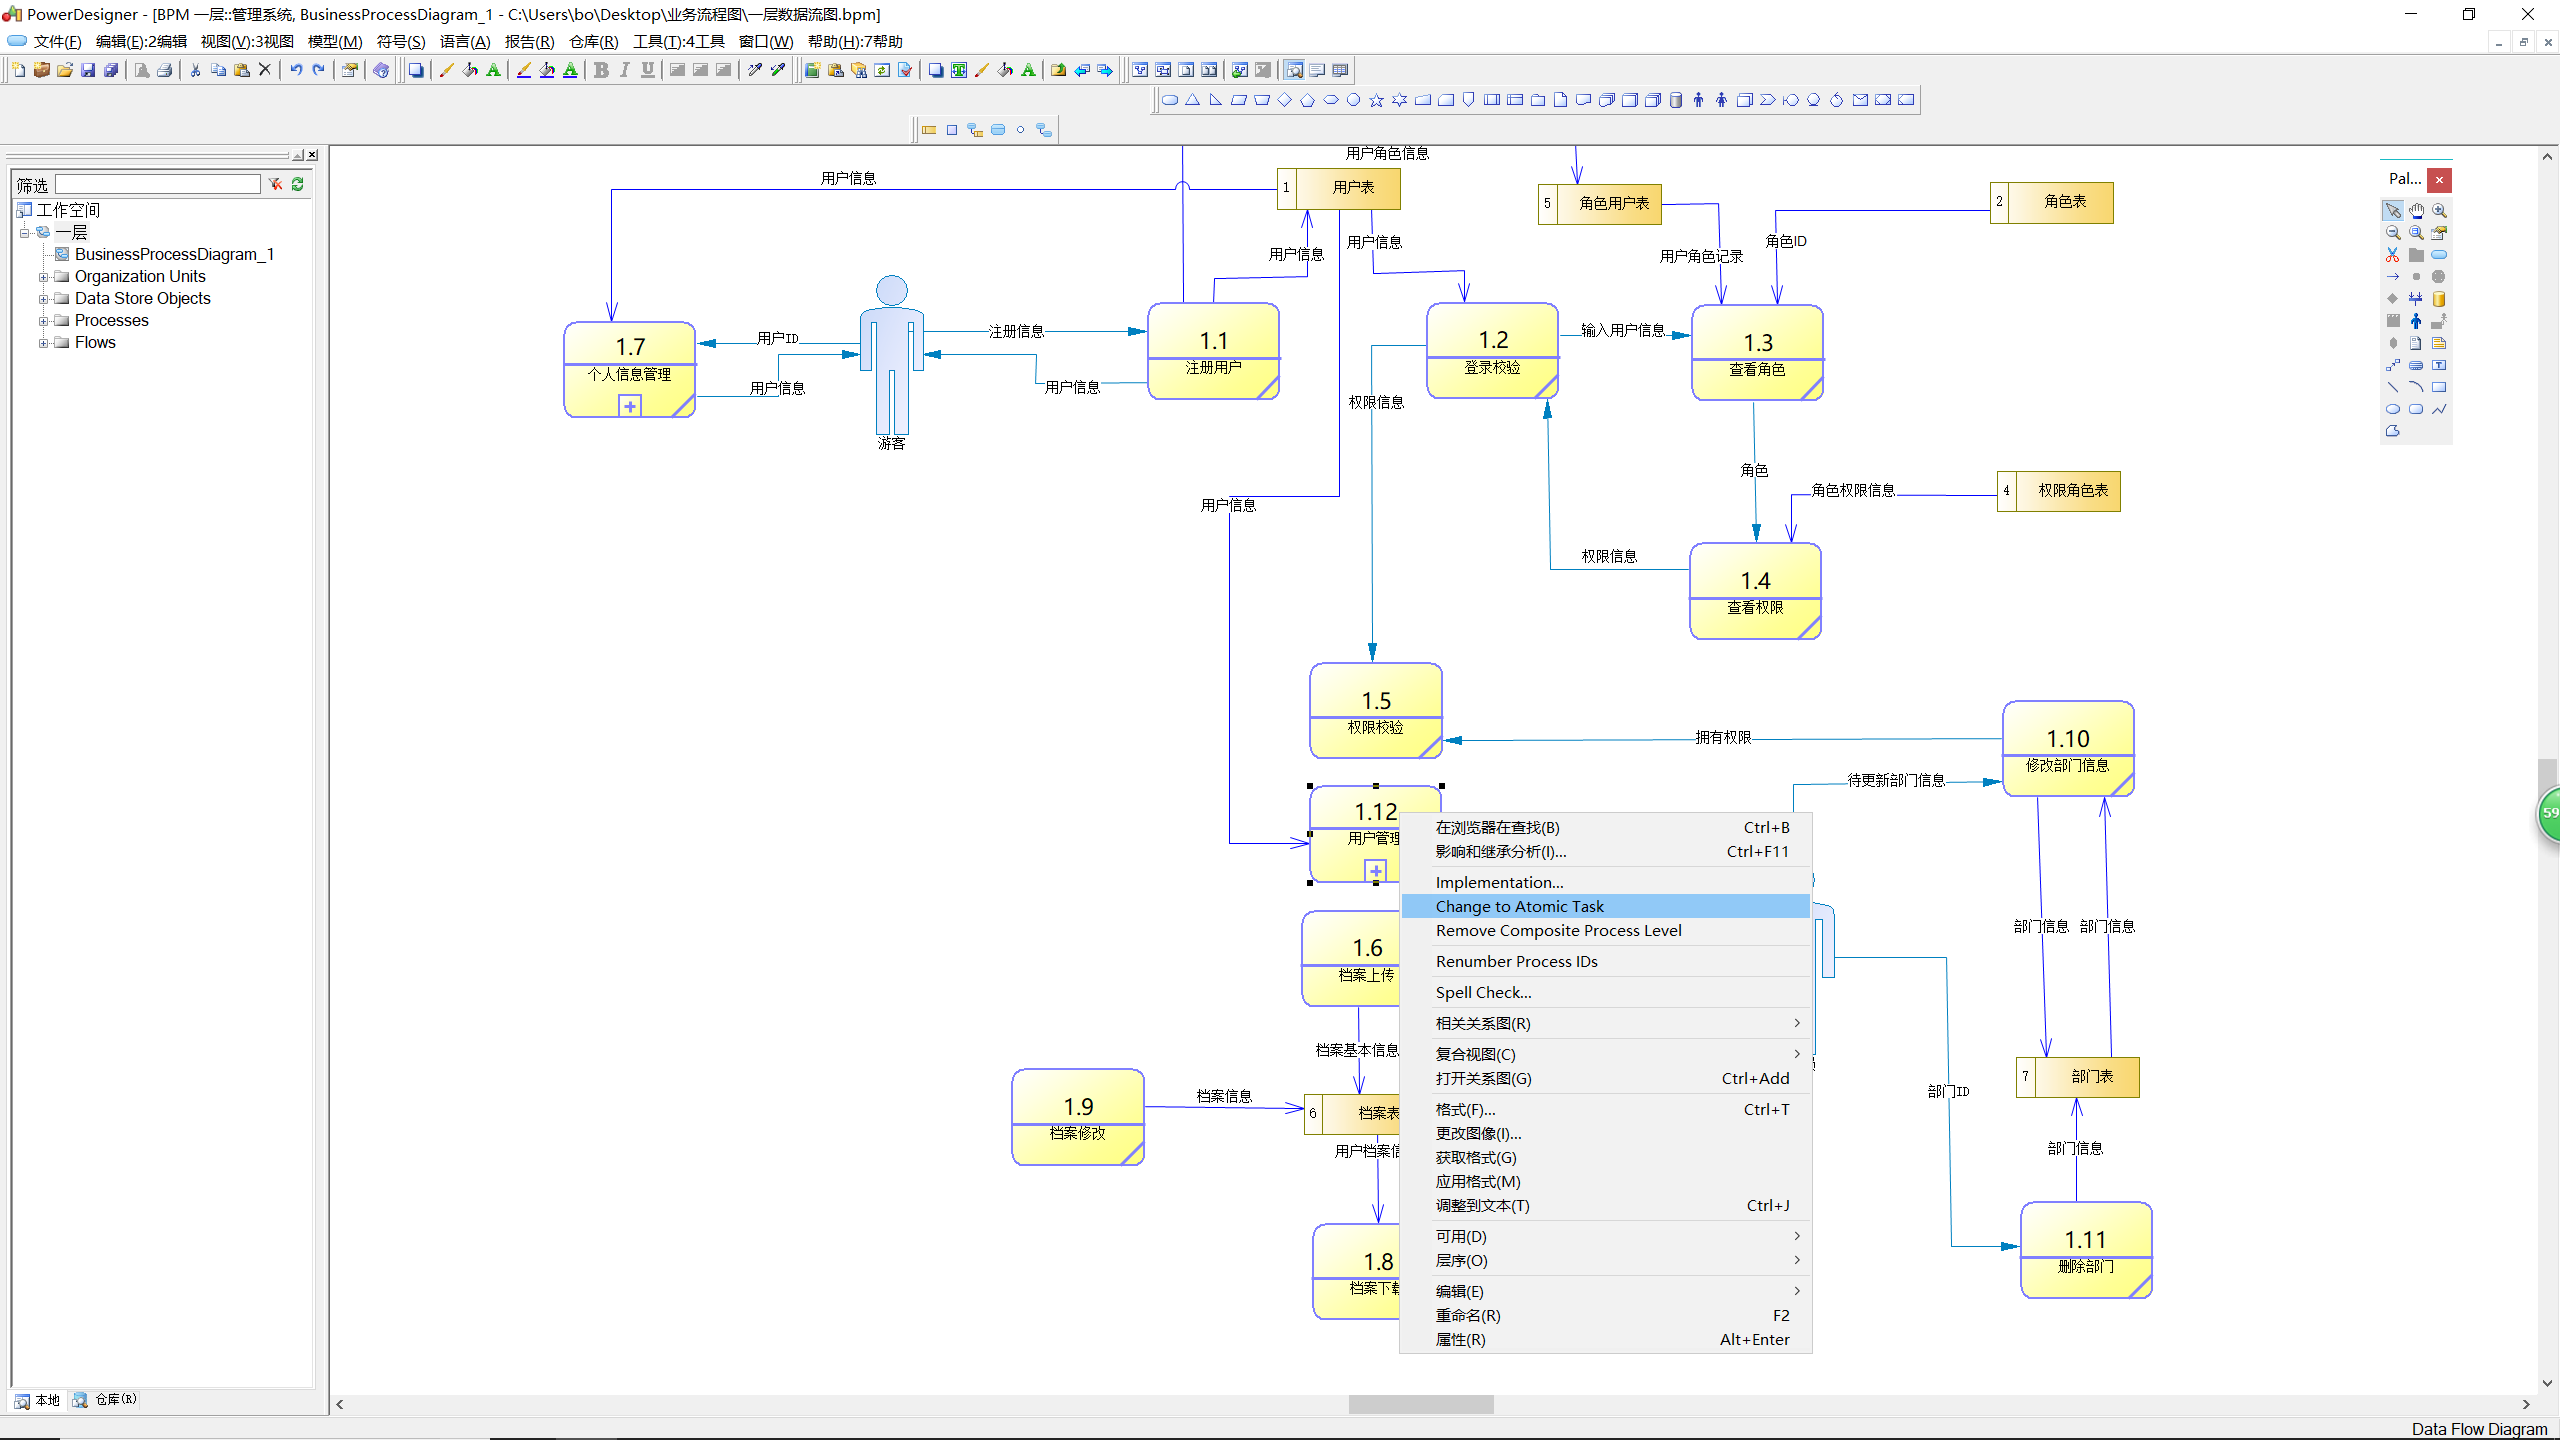Choose Change to Atomic Task menu entry

(1519, 906)
